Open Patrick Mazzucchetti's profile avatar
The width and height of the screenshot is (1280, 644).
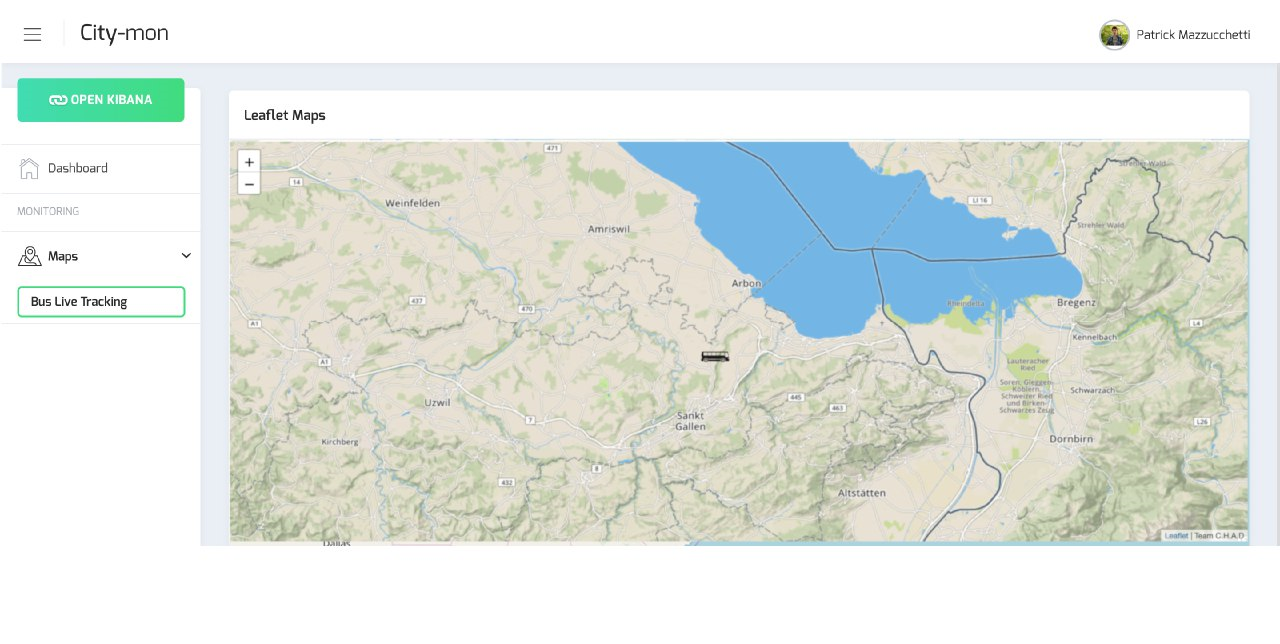pyautogui.click(x=1114, y=35)
